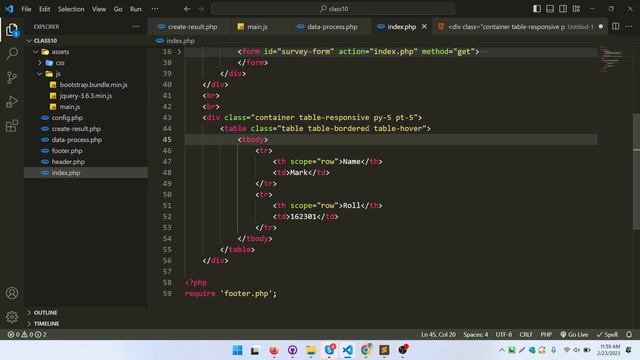The image size is (640, 360).
Task: Toggle the secondary side bar layout icon
Action: [563, 9]
